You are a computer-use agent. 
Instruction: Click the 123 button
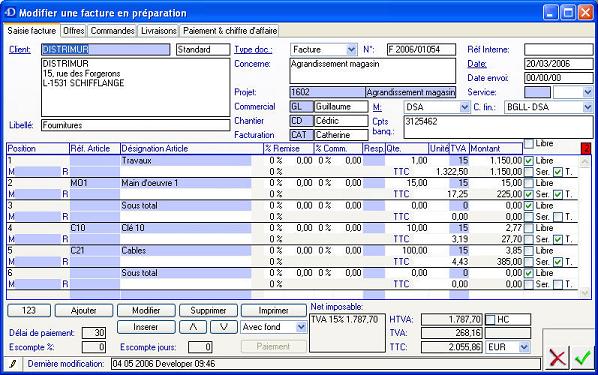point(29,311)
